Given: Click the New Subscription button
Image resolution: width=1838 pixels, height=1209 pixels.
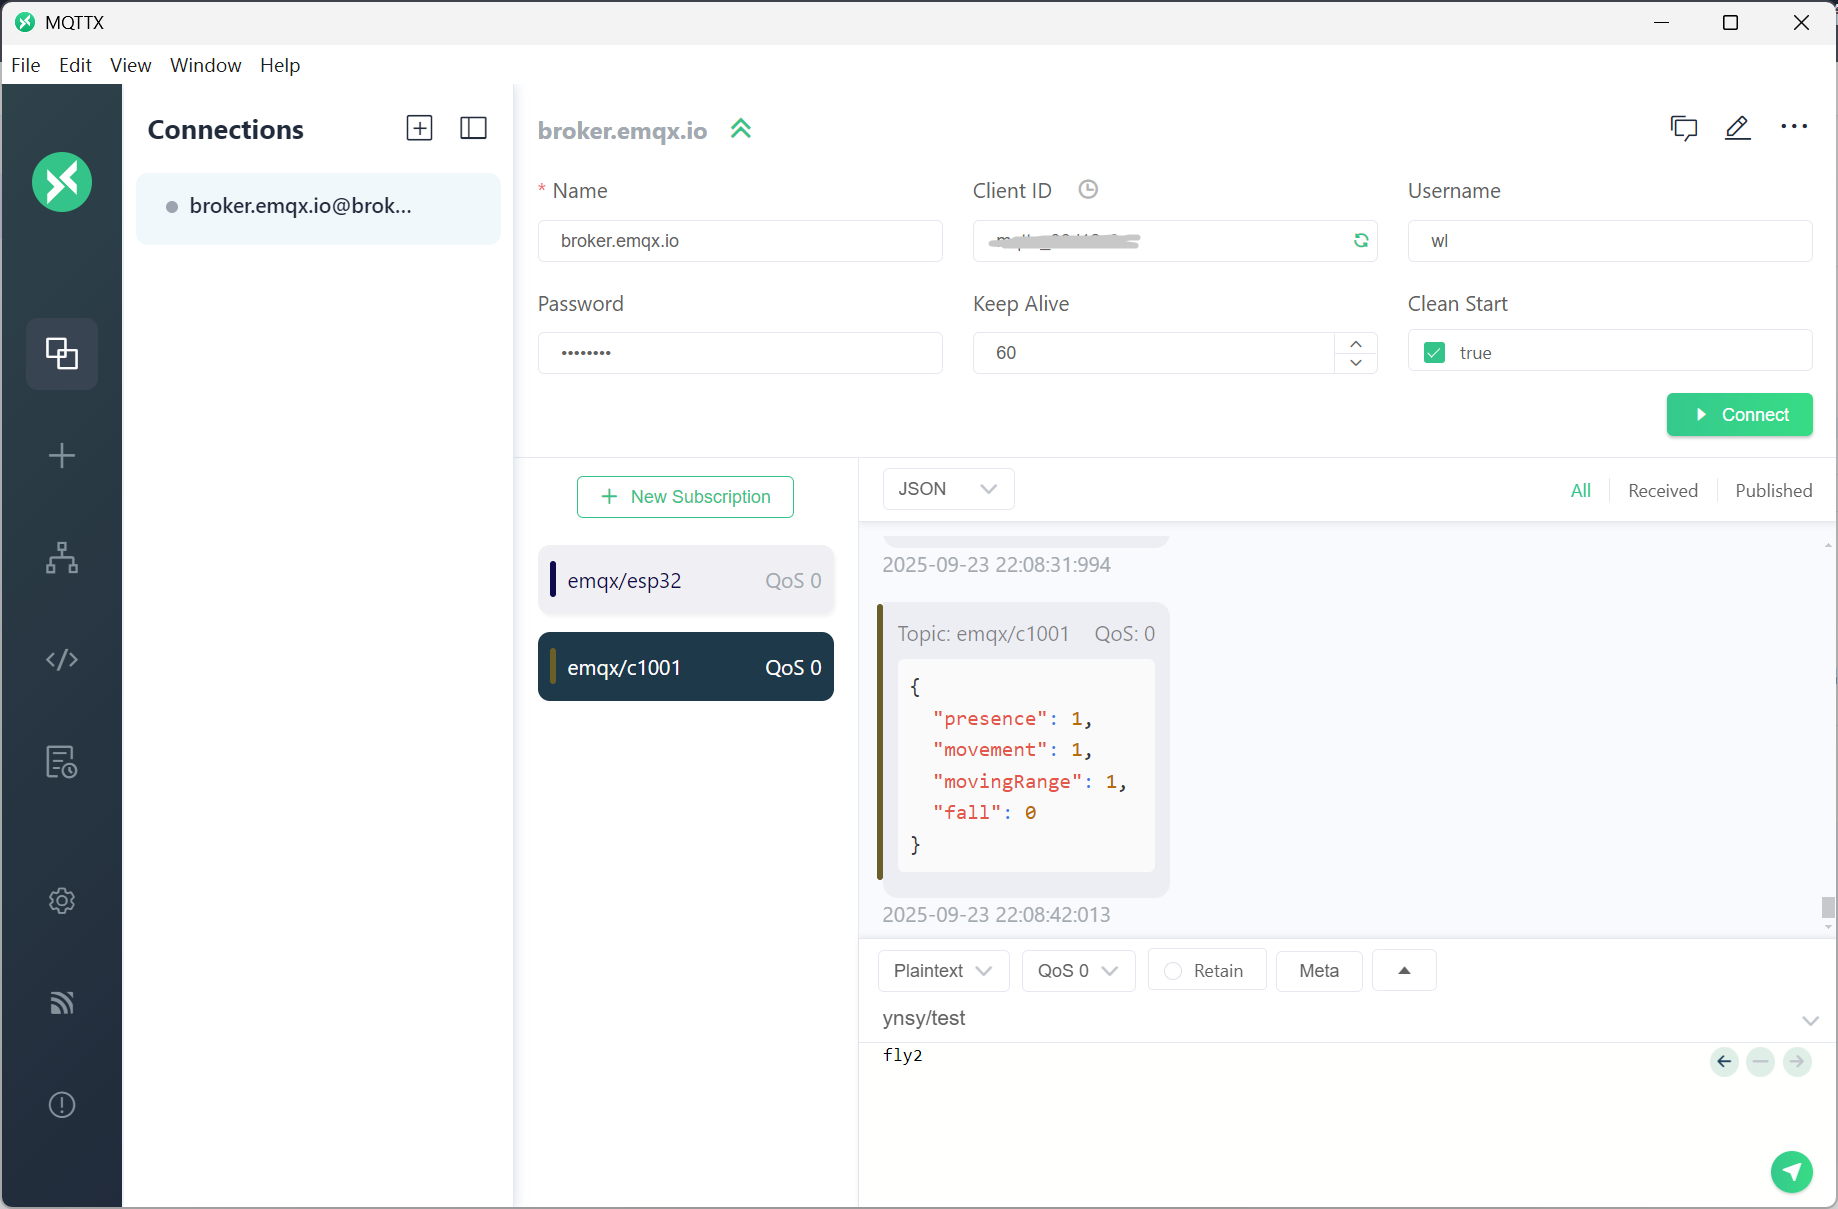Looking at the screenshot, I should 685,497.
